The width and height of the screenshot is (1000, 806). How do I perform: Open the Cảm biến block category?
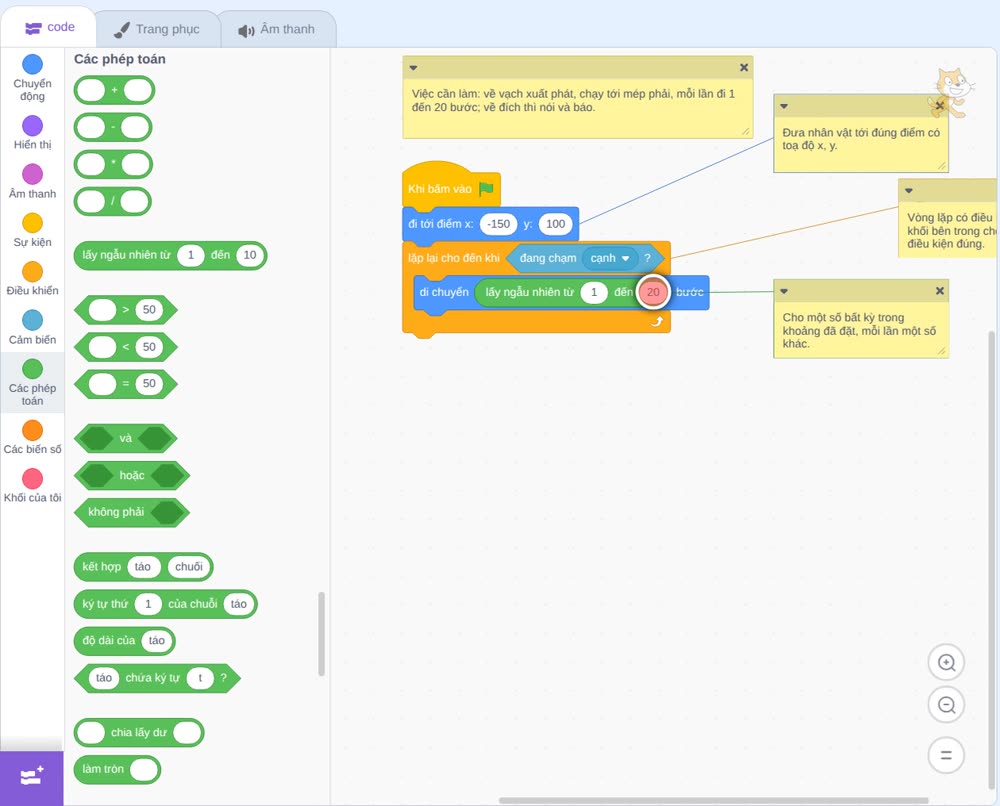33,328
